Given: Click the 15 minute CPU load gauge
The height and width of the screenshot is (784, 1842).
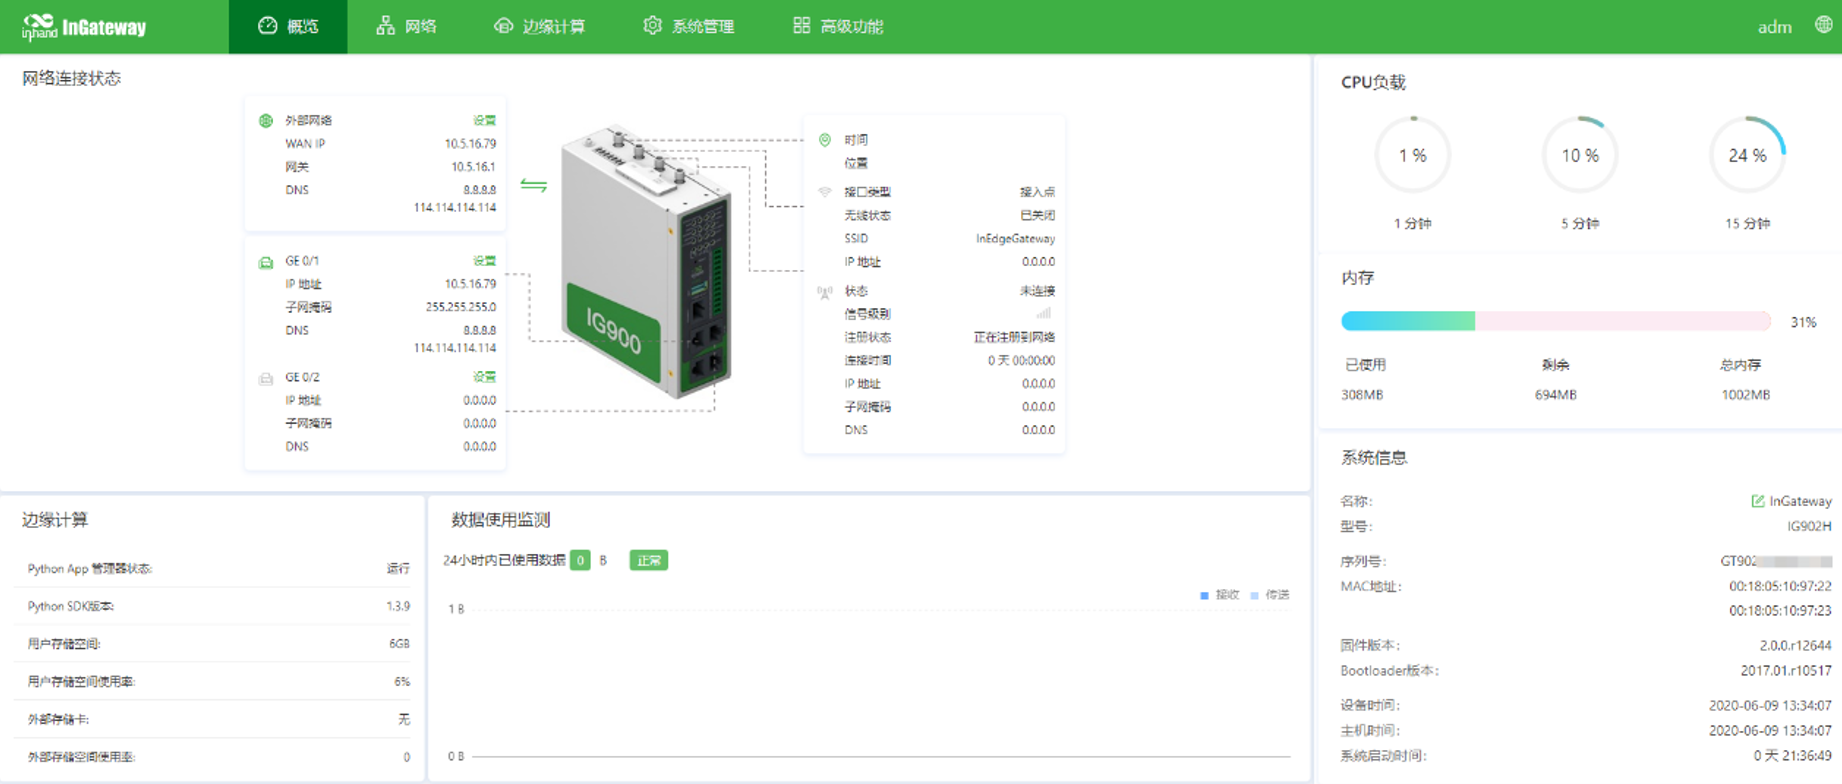Looking at the screenshot, I should (1747, 154).
